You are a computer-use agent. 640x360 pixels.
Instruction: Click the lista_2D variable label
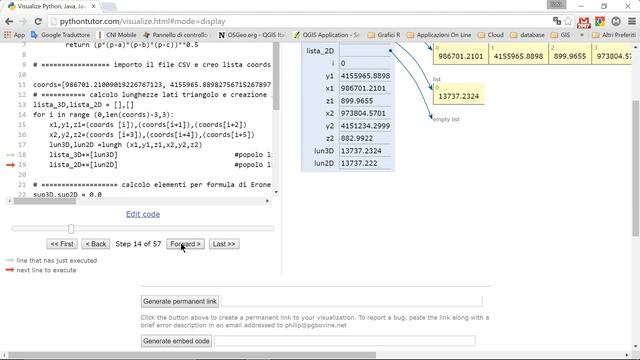point(320,51)
